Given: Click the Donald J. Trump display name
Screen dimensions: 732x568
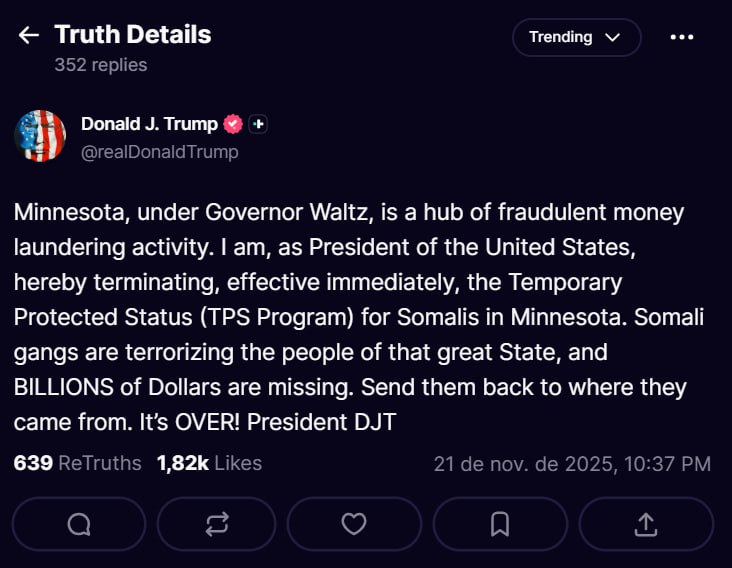Looking at the screenshot, I should (149, 124).
